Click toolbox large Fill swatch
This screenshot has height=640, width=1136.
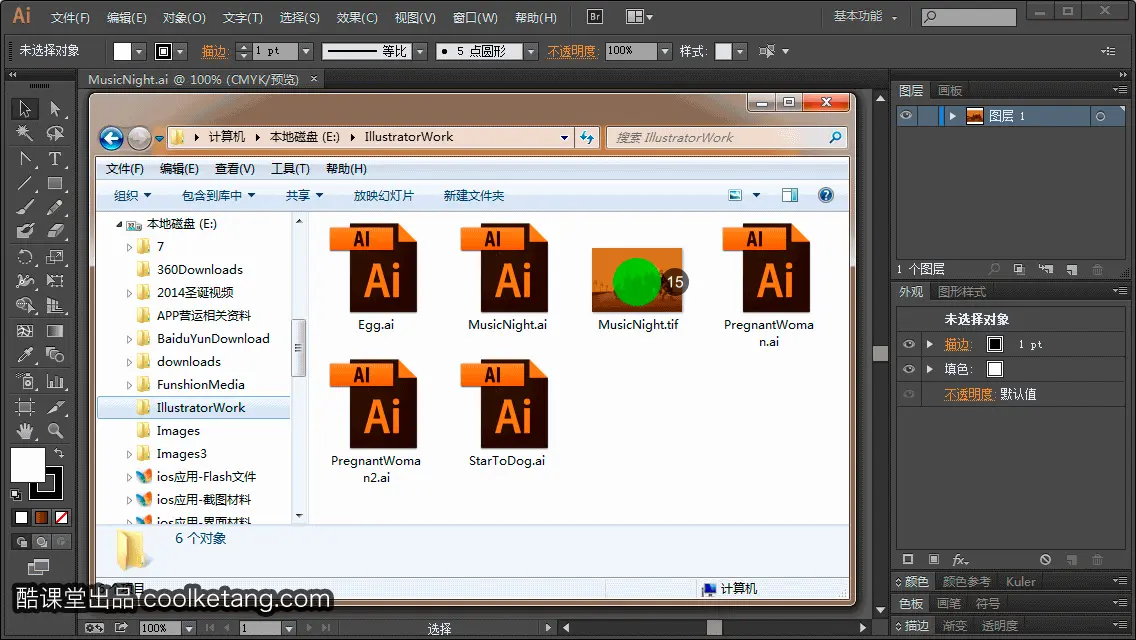(x=28, y=465)
